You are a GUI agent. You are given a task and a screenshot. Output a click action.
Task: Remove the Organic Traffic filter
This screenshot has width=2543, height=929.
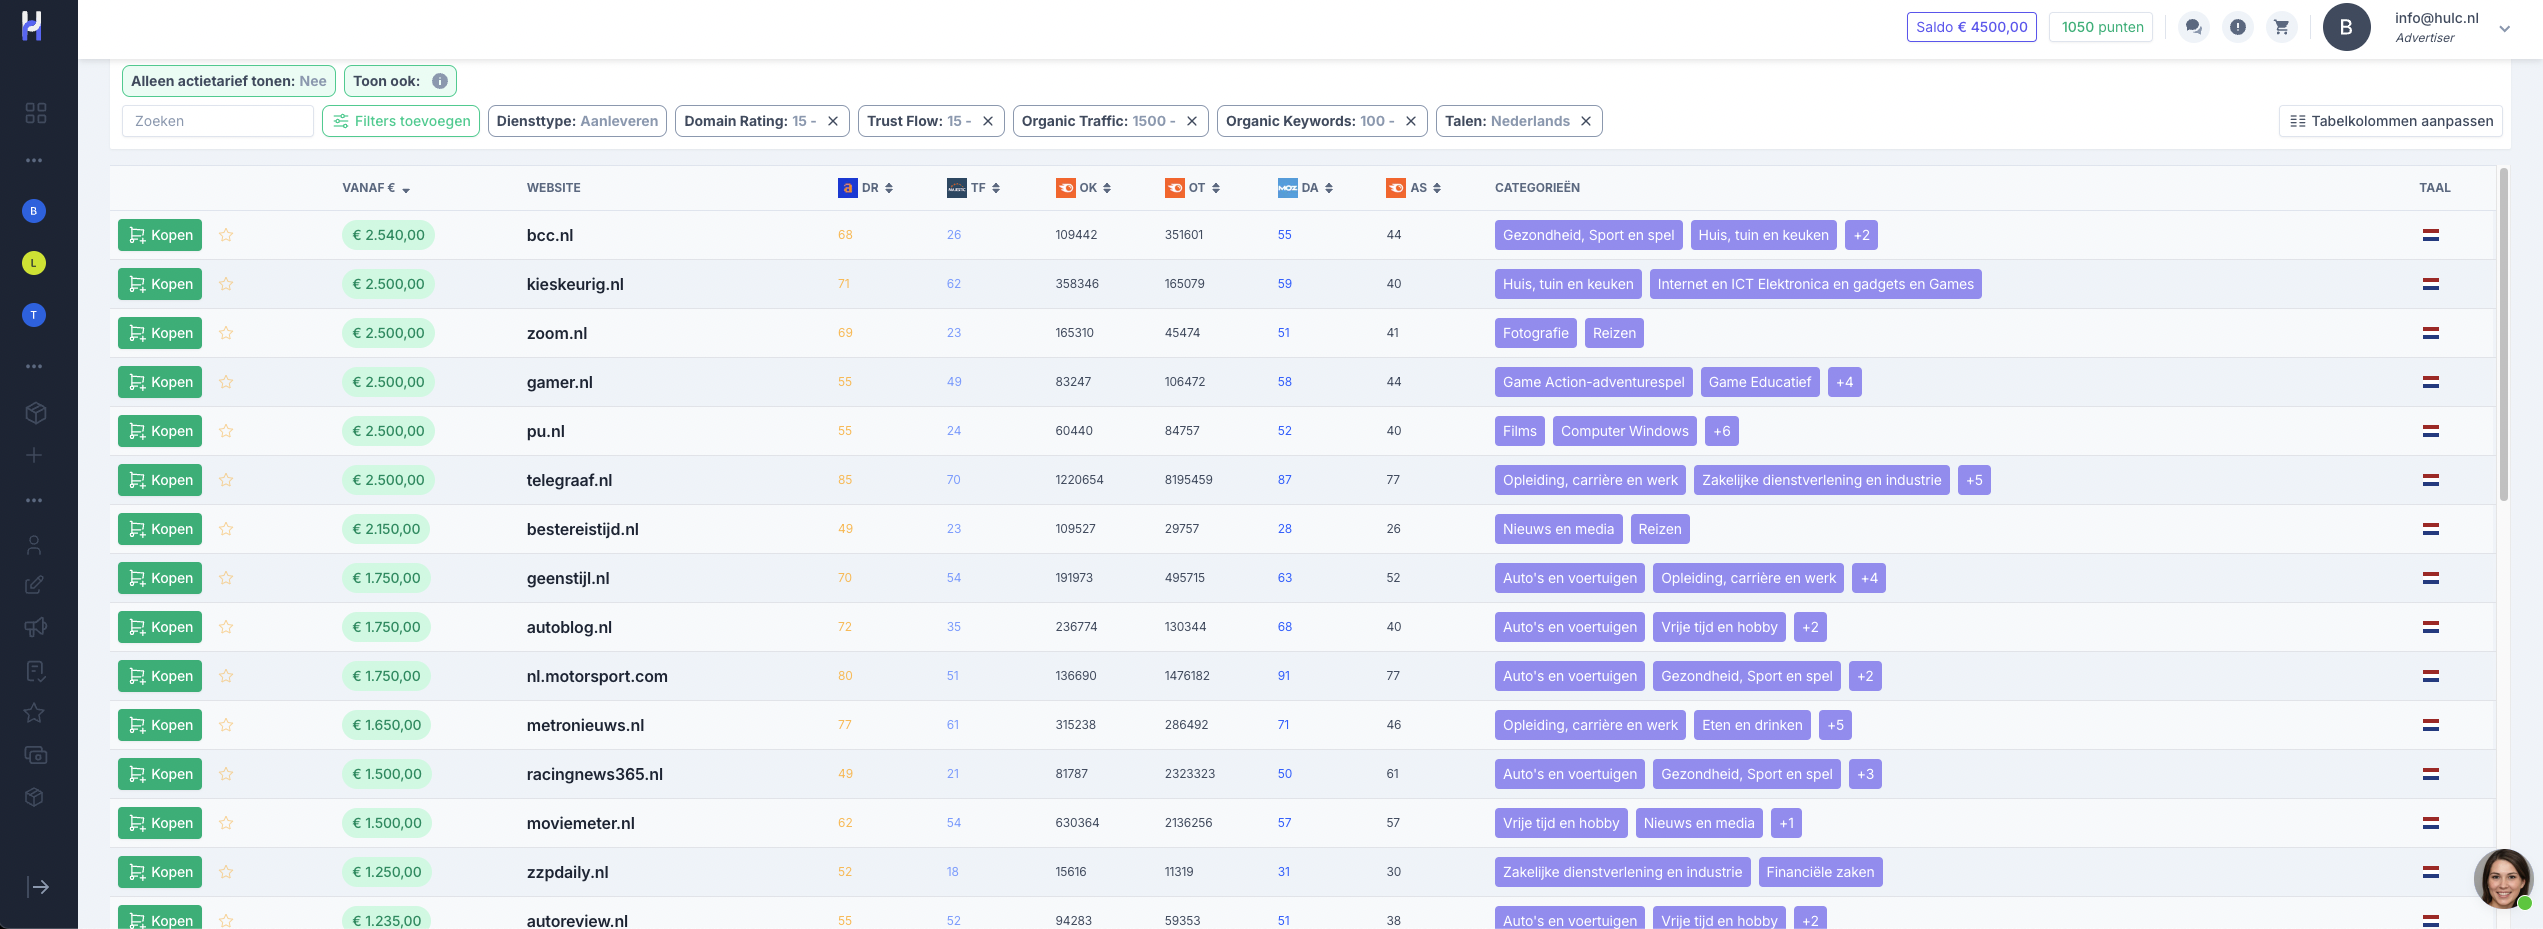1192,121
